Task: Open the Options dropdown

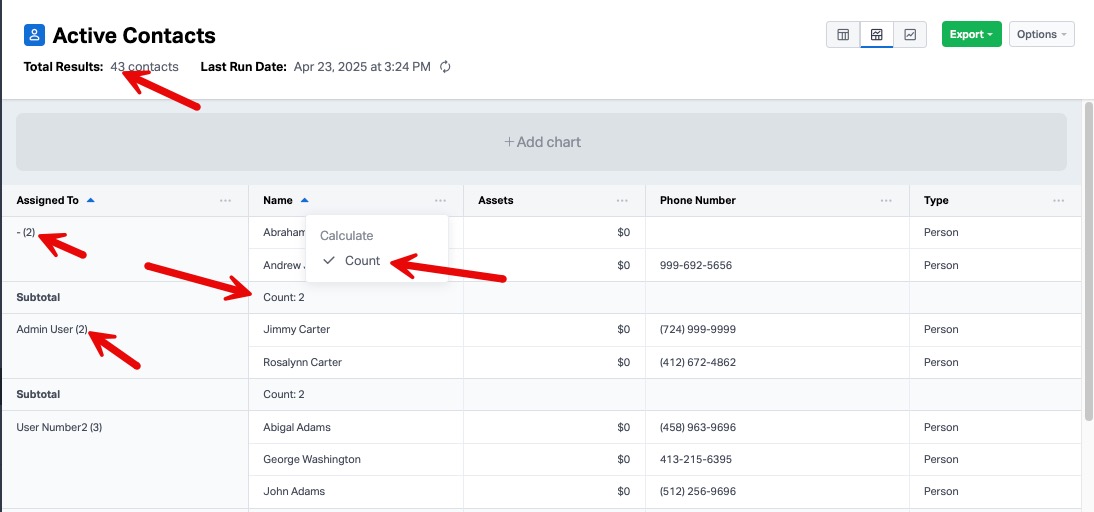Action: (x=1042, y=34)
